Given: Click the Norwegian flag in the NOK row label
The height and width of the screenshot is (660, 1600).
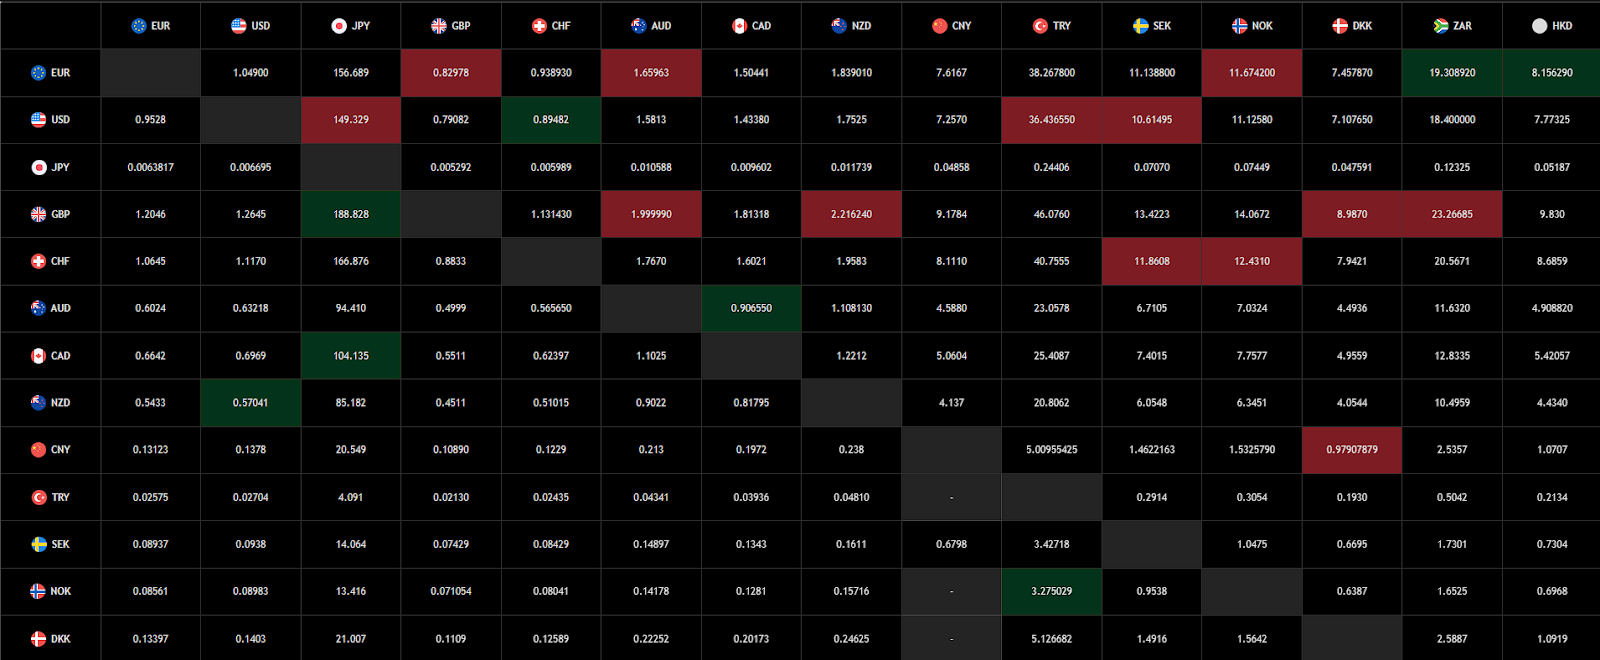Looking at the screenshot, I should (38, 591).
